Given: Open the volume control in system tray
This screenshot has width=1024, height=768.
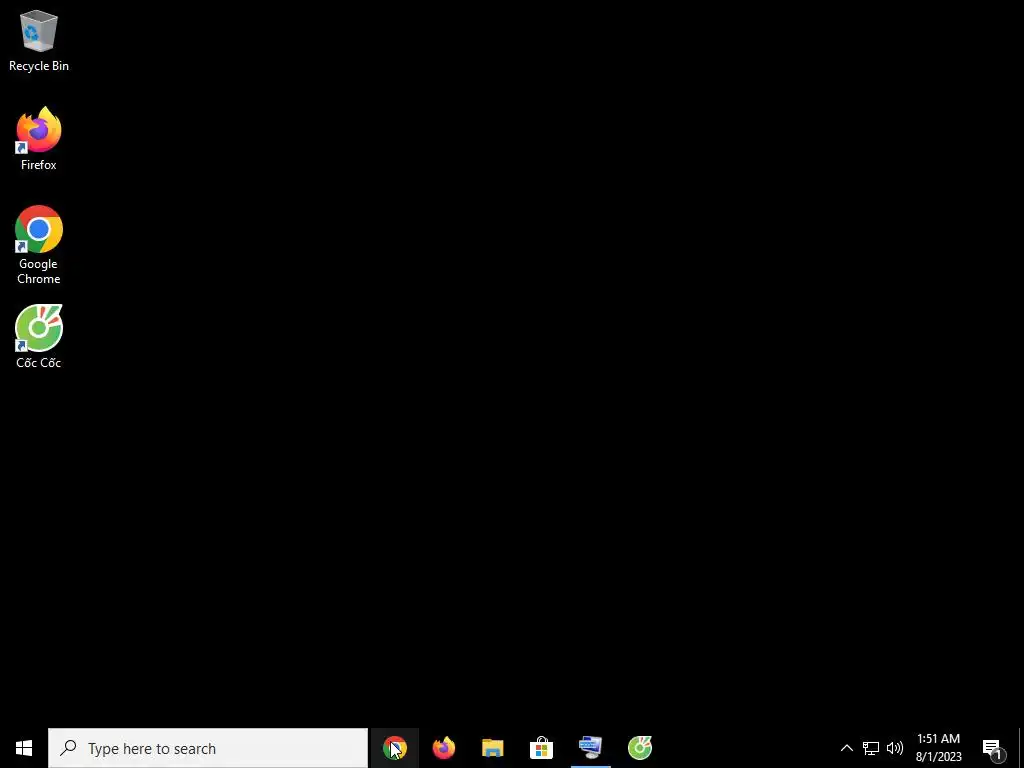Looking at the screenshot, I should [x=895, y=748].
